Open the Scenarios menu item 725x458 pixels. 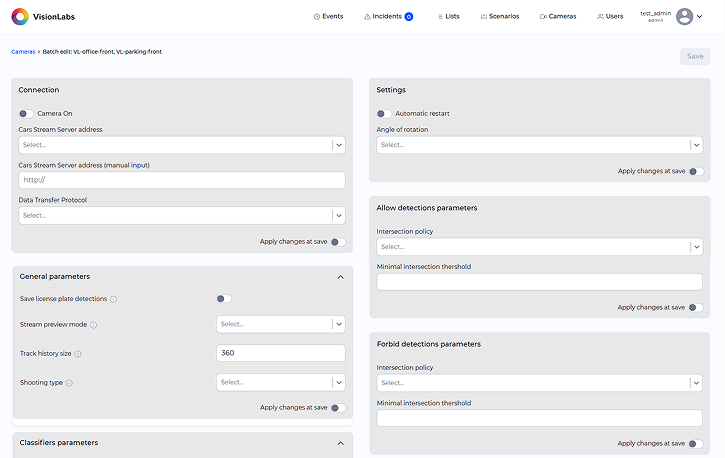(x=498, y=16)
